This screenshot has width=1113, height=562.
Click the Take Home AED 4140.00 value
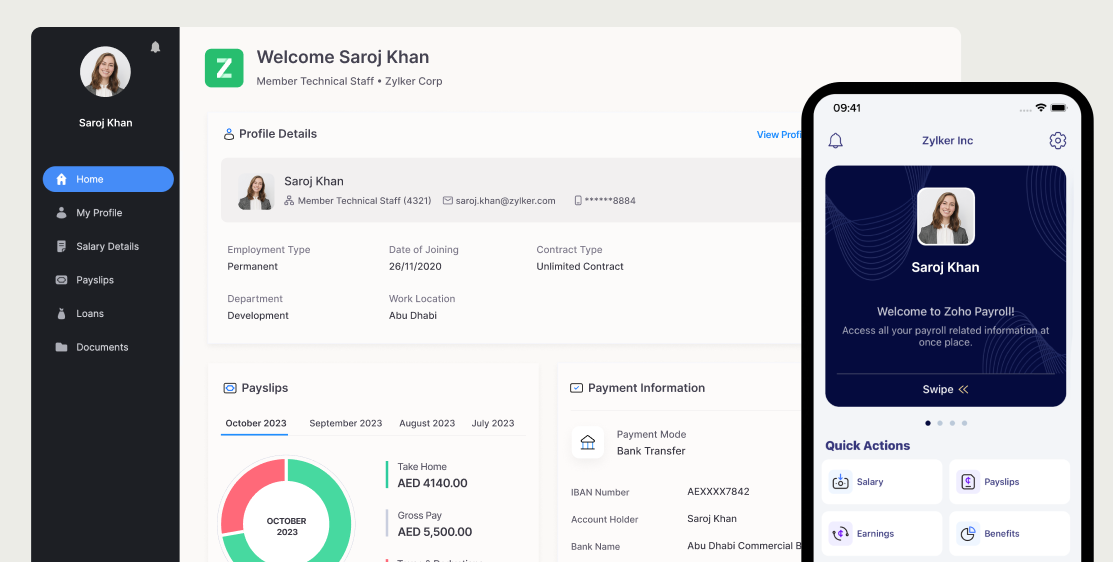[432, 483]
